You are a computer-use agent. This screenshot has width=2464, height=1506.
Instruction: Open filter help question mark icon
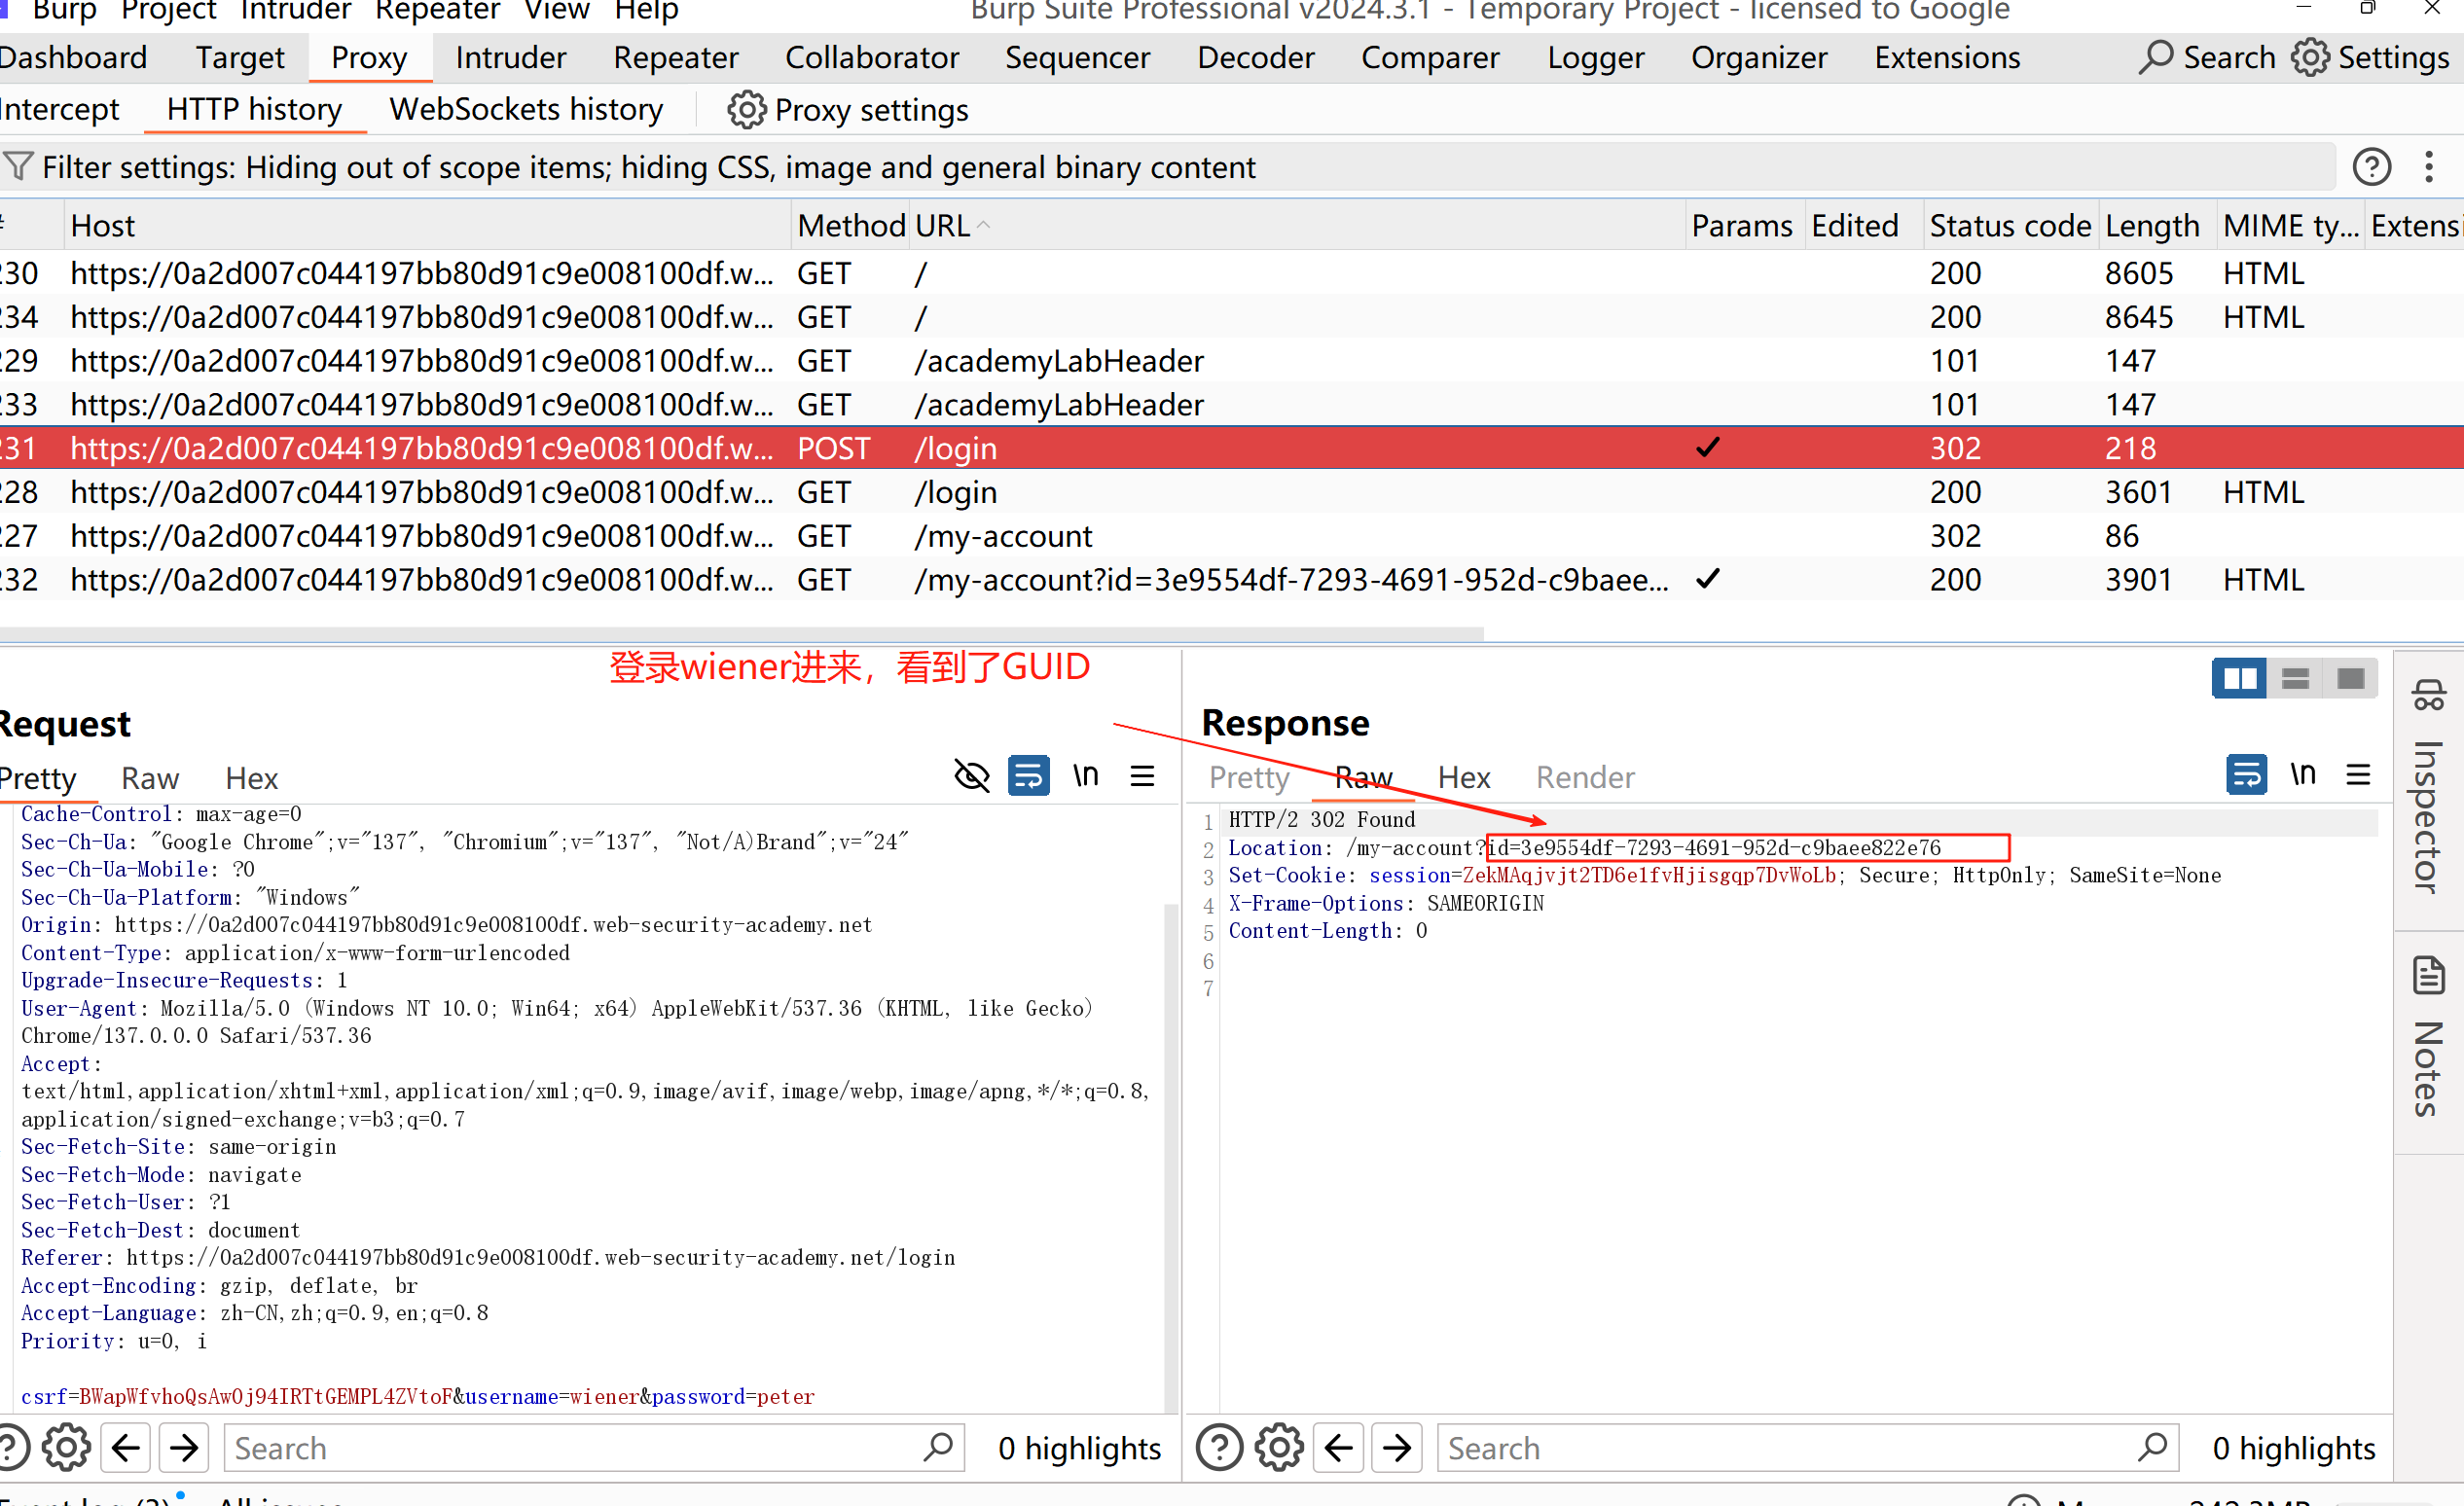click(x=2371, y=166)
